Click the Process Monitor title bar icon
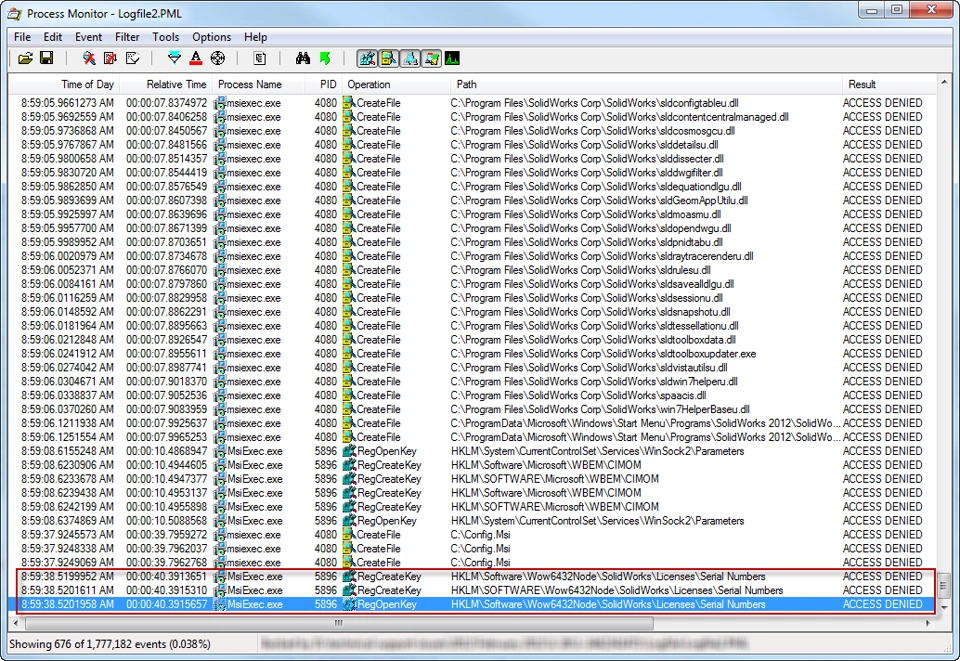This screenshot has width=960, height=661. 15,13
